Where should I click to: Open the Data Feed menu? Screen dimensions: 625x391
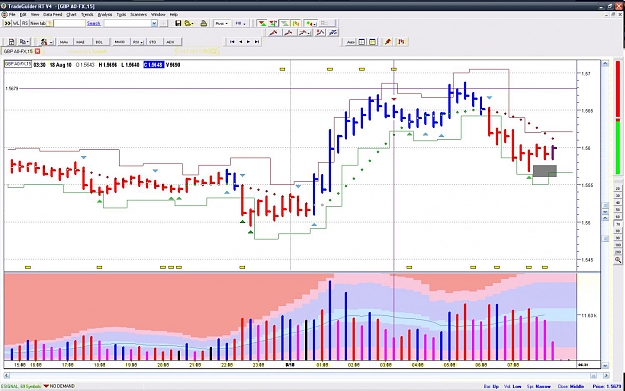[x=53, y=14]
